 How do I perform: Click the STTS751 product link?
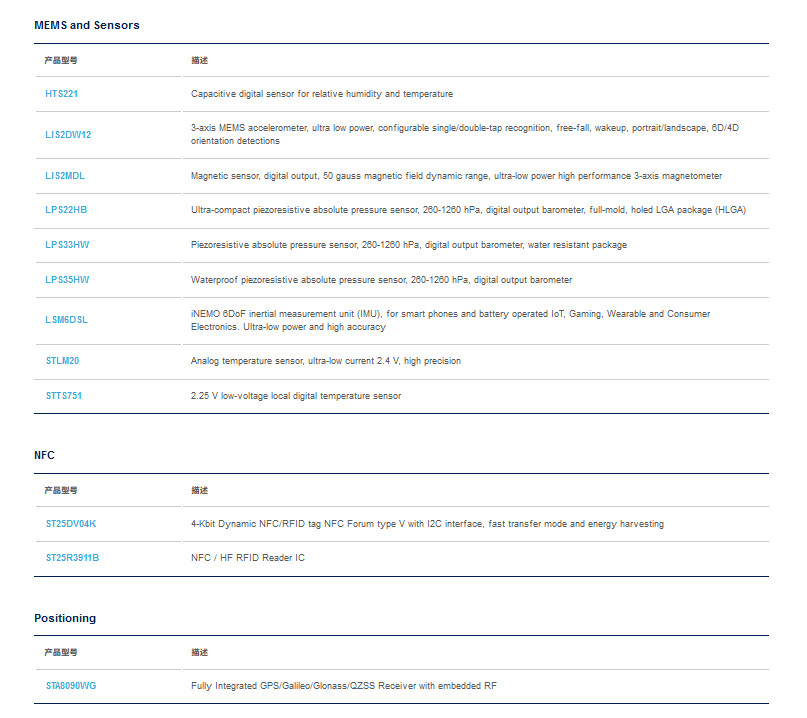(x=64, y=396)
